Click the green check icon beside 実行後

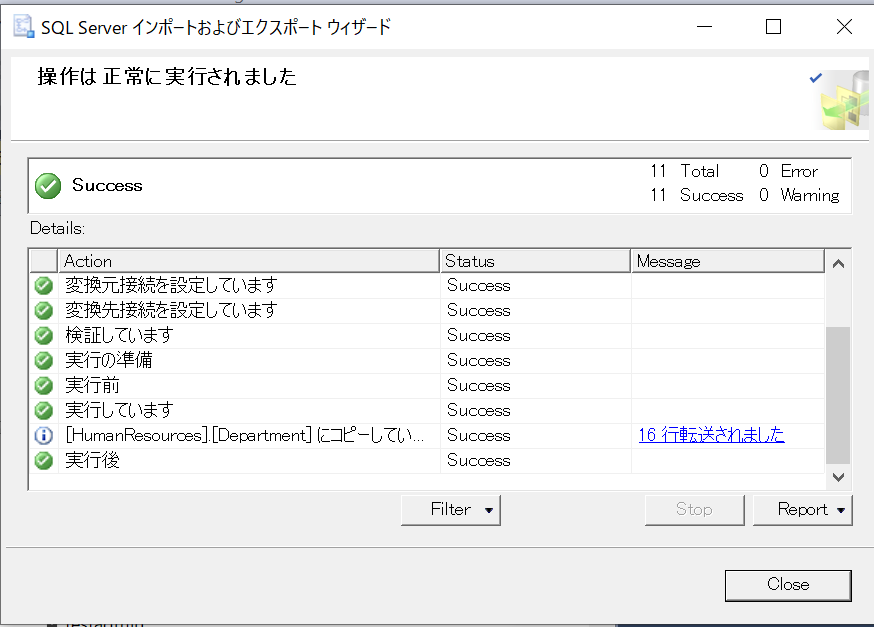[x=43, y=460]
